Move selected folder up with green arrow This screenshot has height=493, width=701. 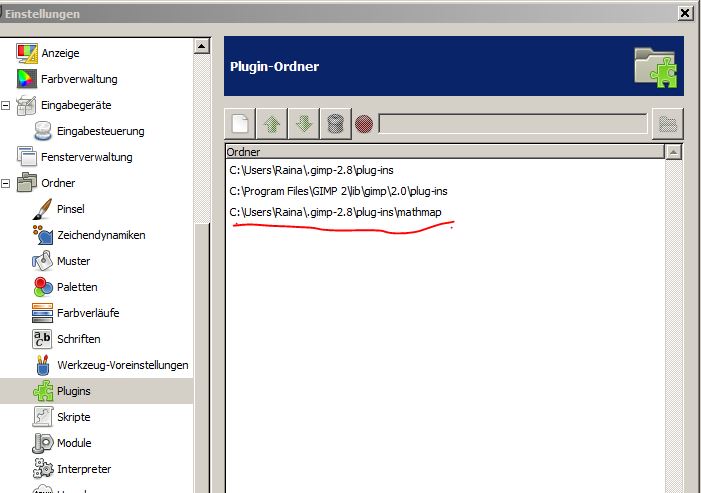272,123
